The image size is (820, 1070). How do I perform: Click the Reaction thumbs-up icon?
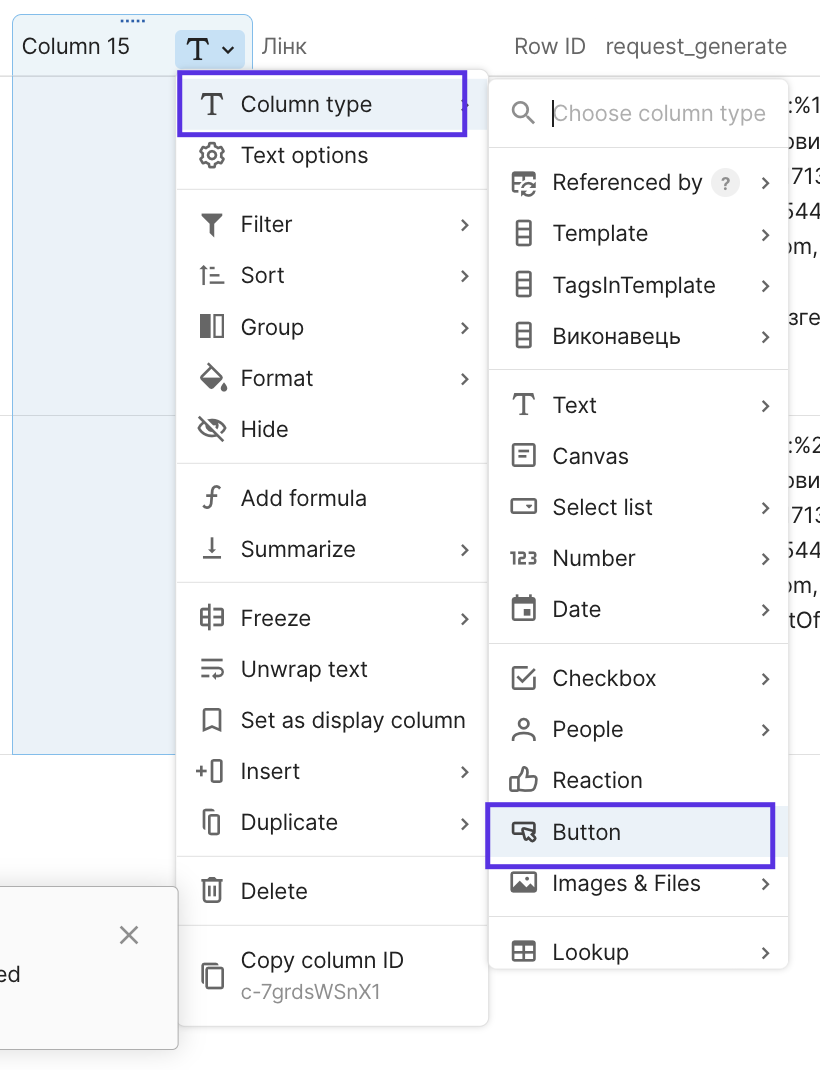[x=523, y=780]
